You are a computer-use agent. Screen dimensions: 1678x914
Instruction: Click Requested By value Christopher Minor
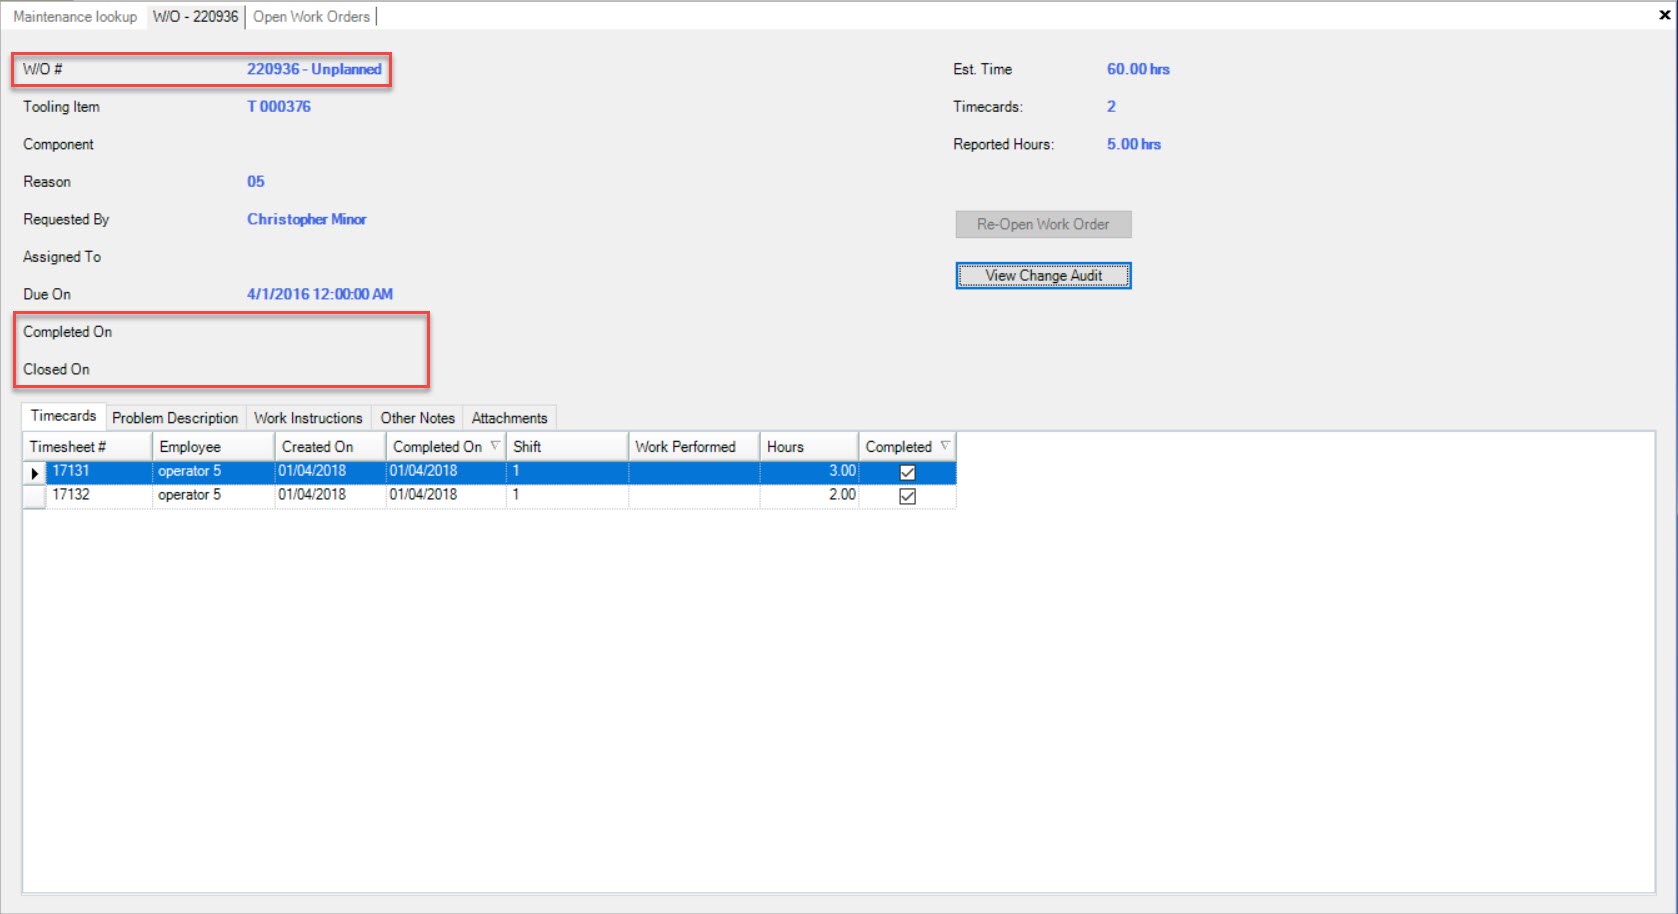point(307,219)
